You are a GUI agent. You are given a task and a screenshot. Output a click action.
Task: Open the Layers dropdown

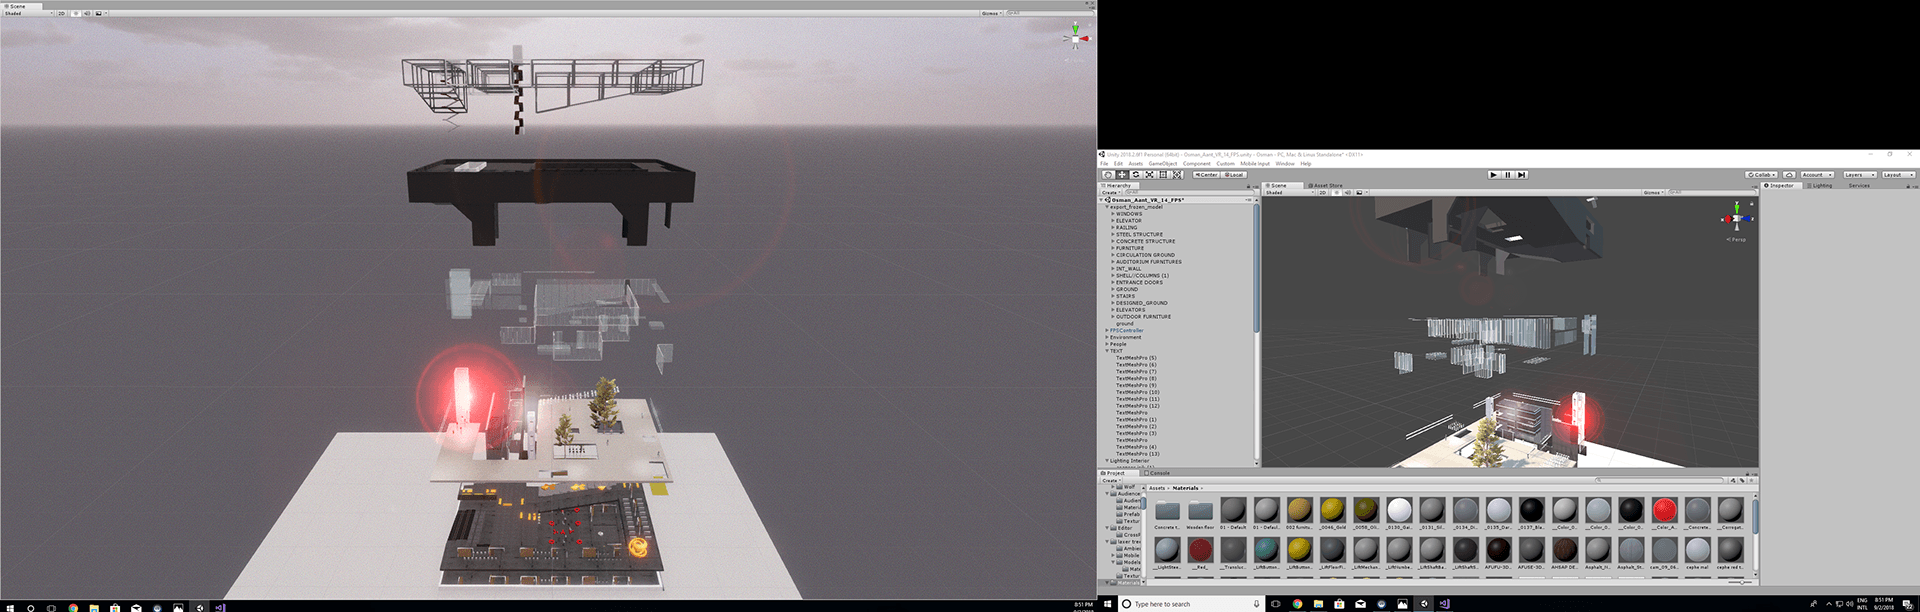click(x=1859, y=175)
